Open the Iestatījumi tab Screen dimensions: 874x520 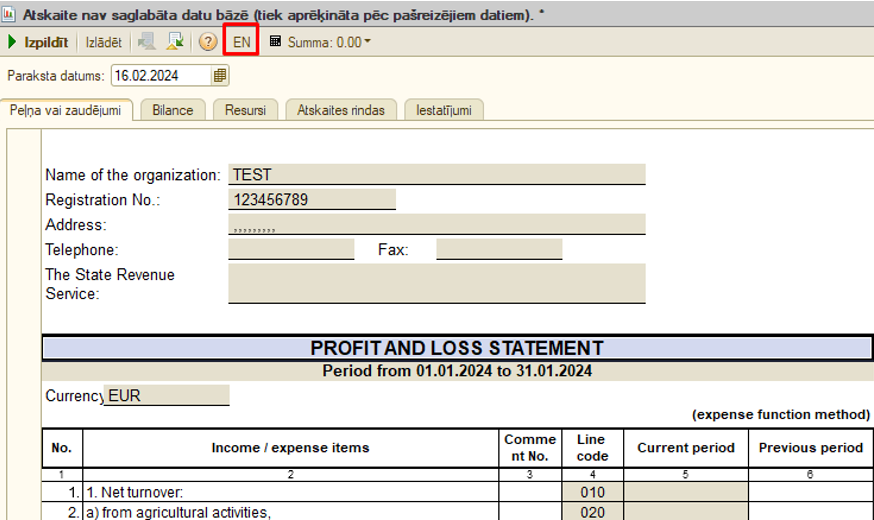[x=444, y=110]
